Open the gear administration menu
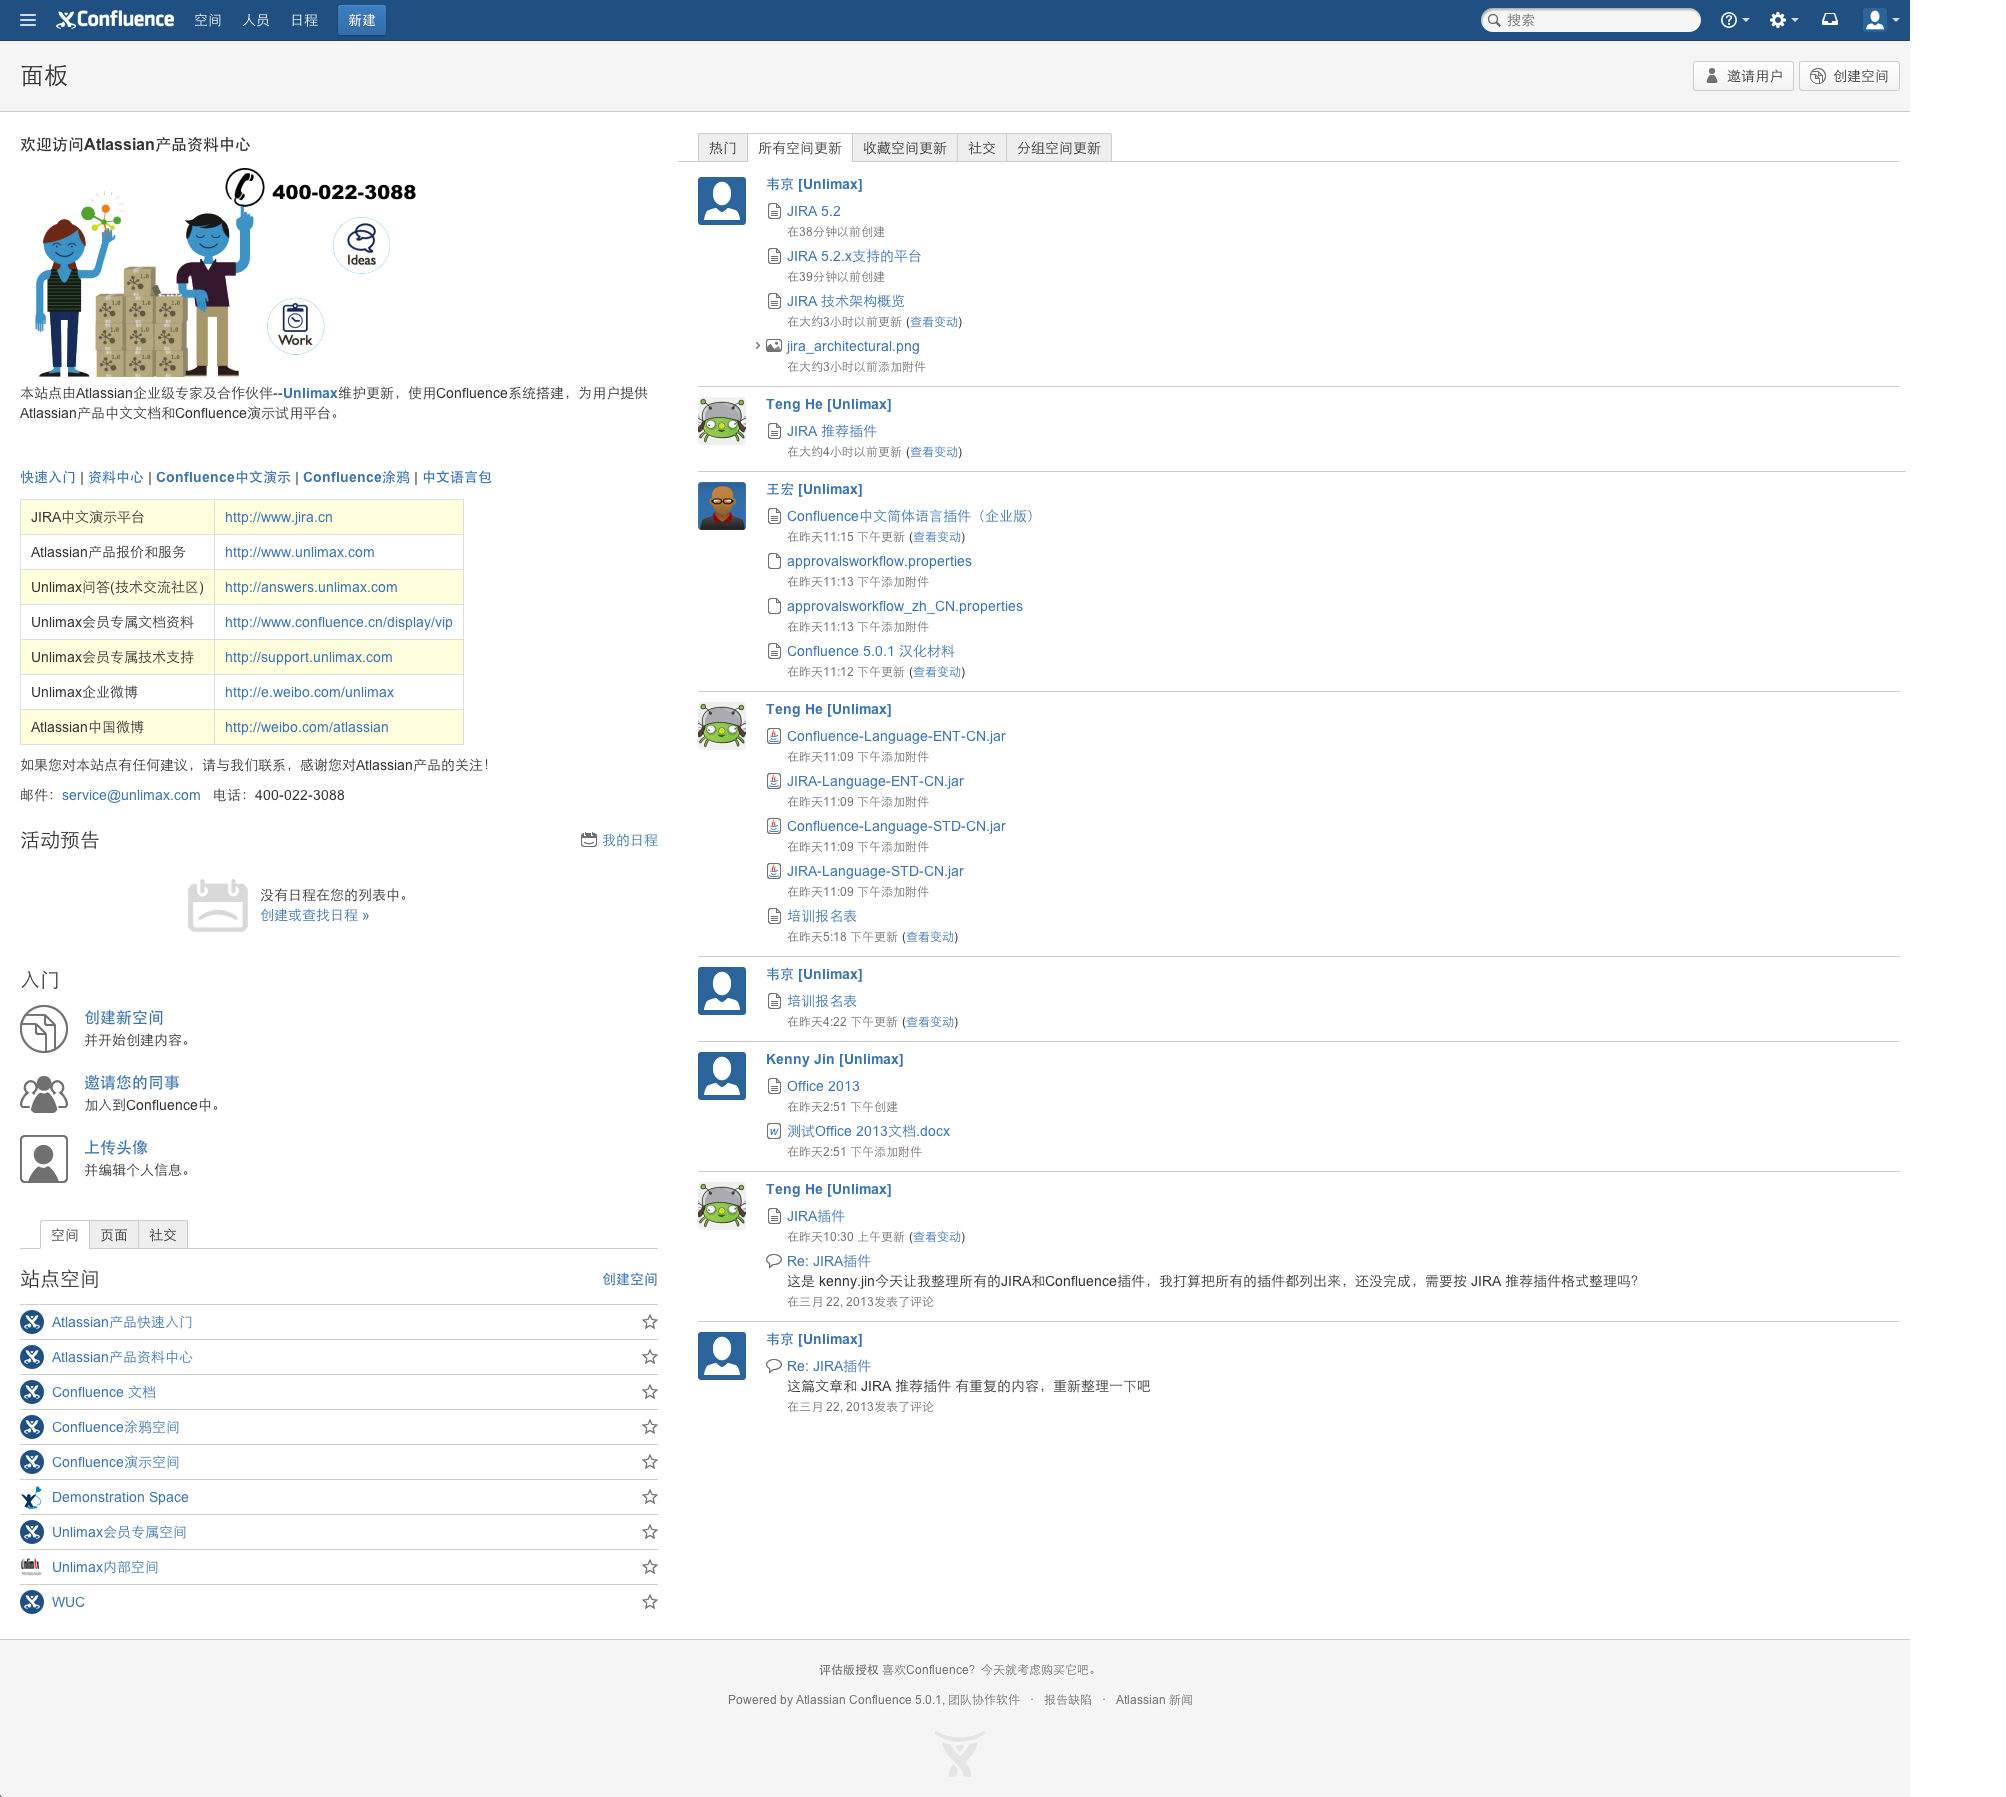 [1783, 20]
